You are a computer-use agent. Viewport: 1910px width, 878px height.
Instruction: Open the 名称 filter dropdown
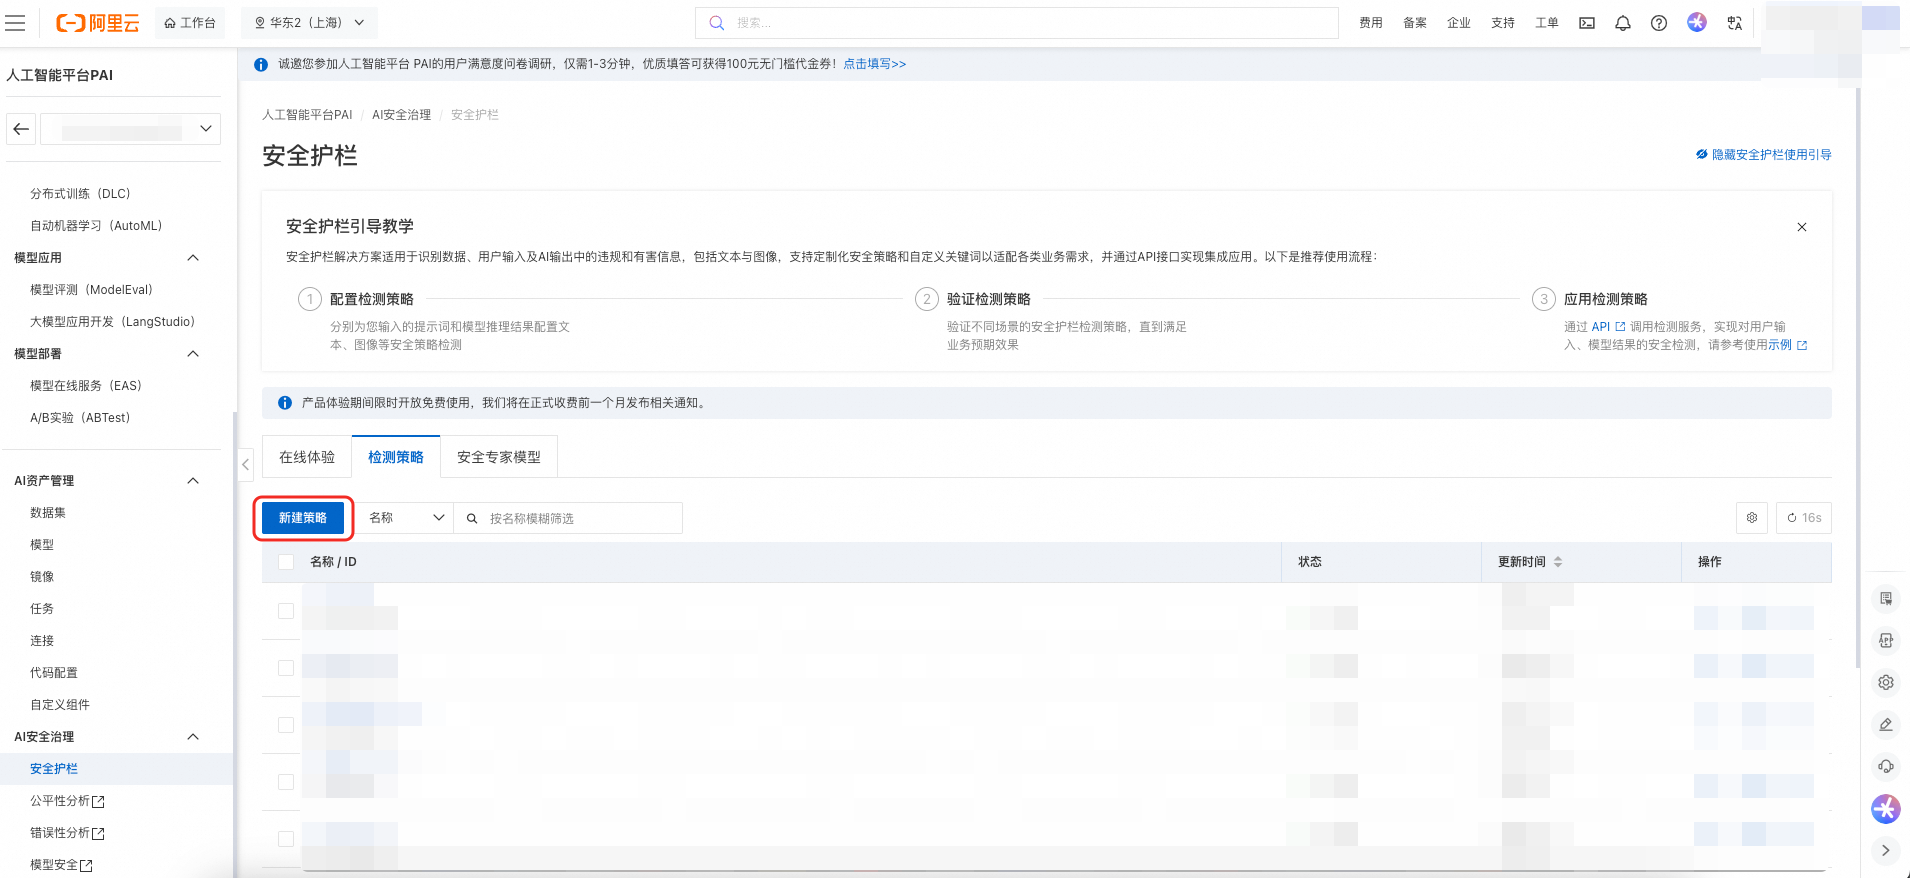[406, 518]
